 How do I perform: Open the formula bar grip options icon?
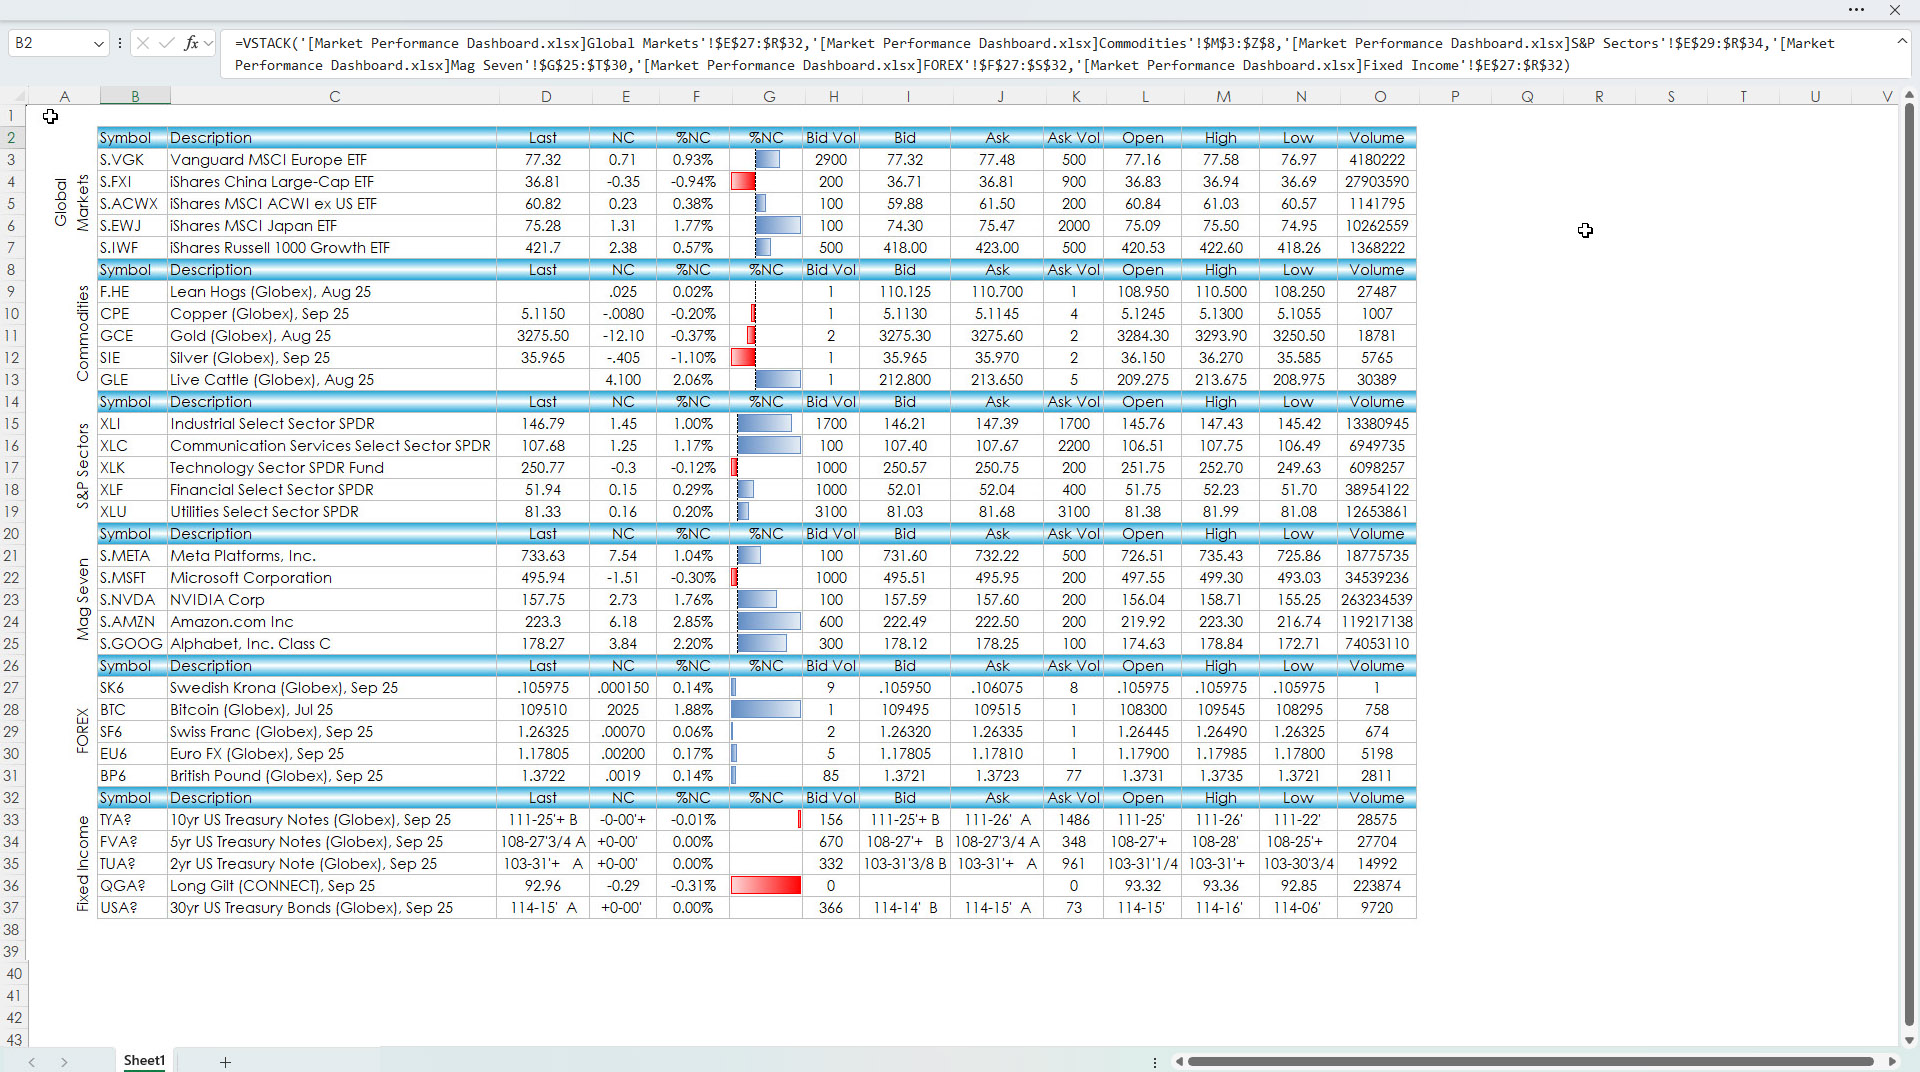[119, 43]
